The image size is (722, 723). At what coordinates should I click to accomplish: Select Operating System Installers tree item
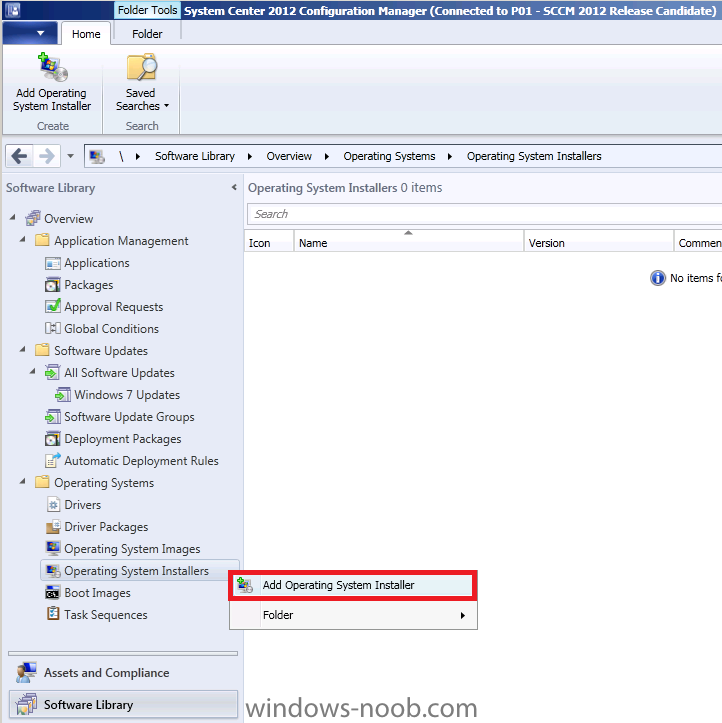pos(140,570)
